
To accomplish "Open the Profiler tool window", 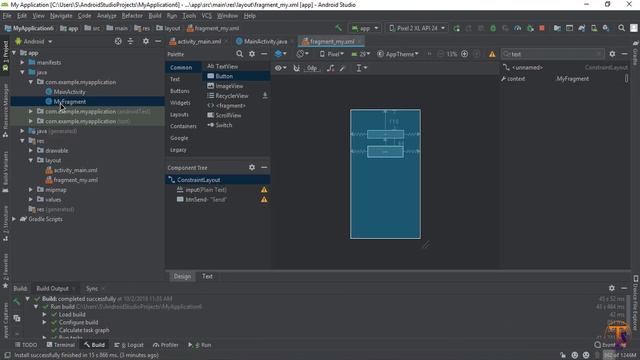I will click(166, 345).
